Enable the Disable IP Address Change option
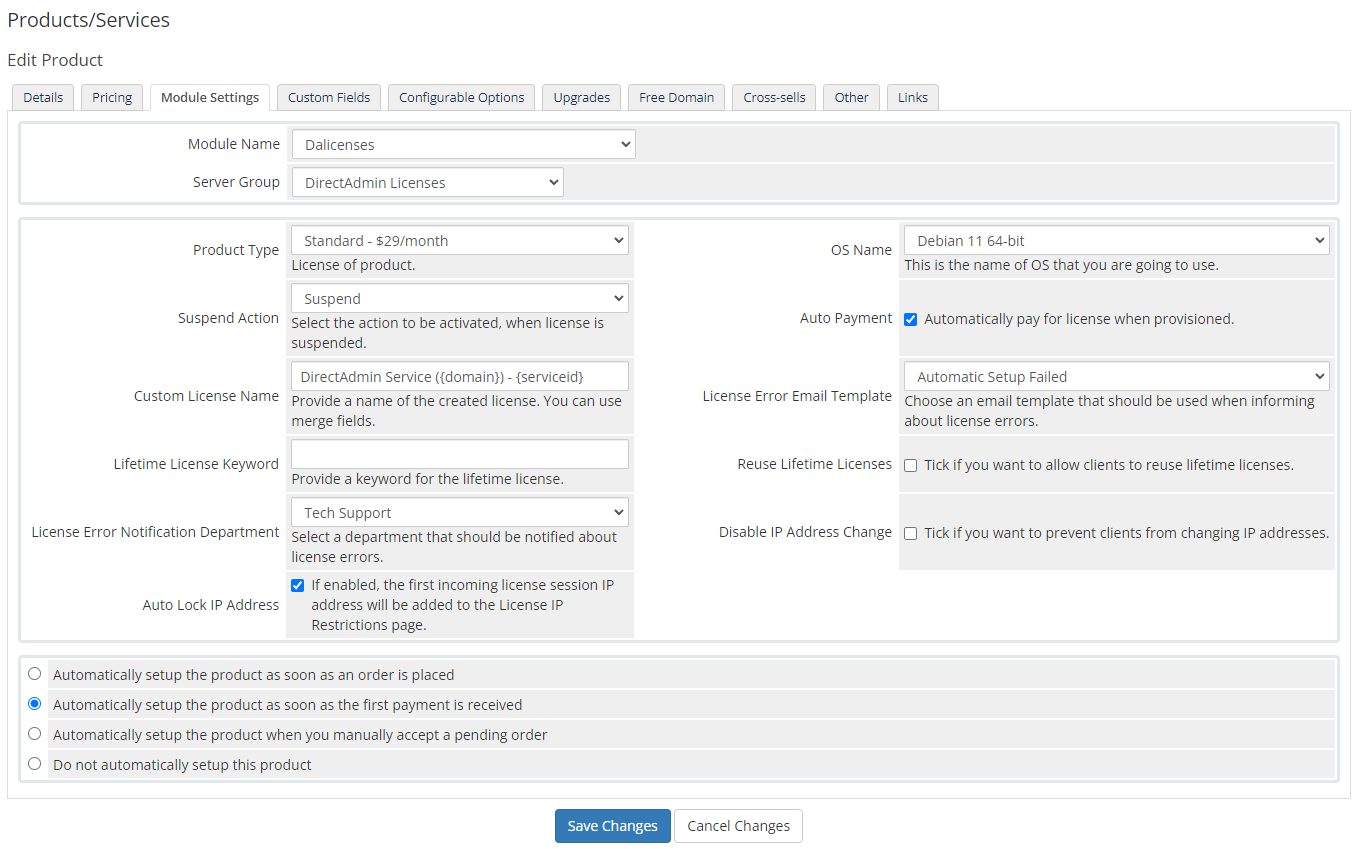Viewport: 1357px width, 849px height. coord(910,533)
